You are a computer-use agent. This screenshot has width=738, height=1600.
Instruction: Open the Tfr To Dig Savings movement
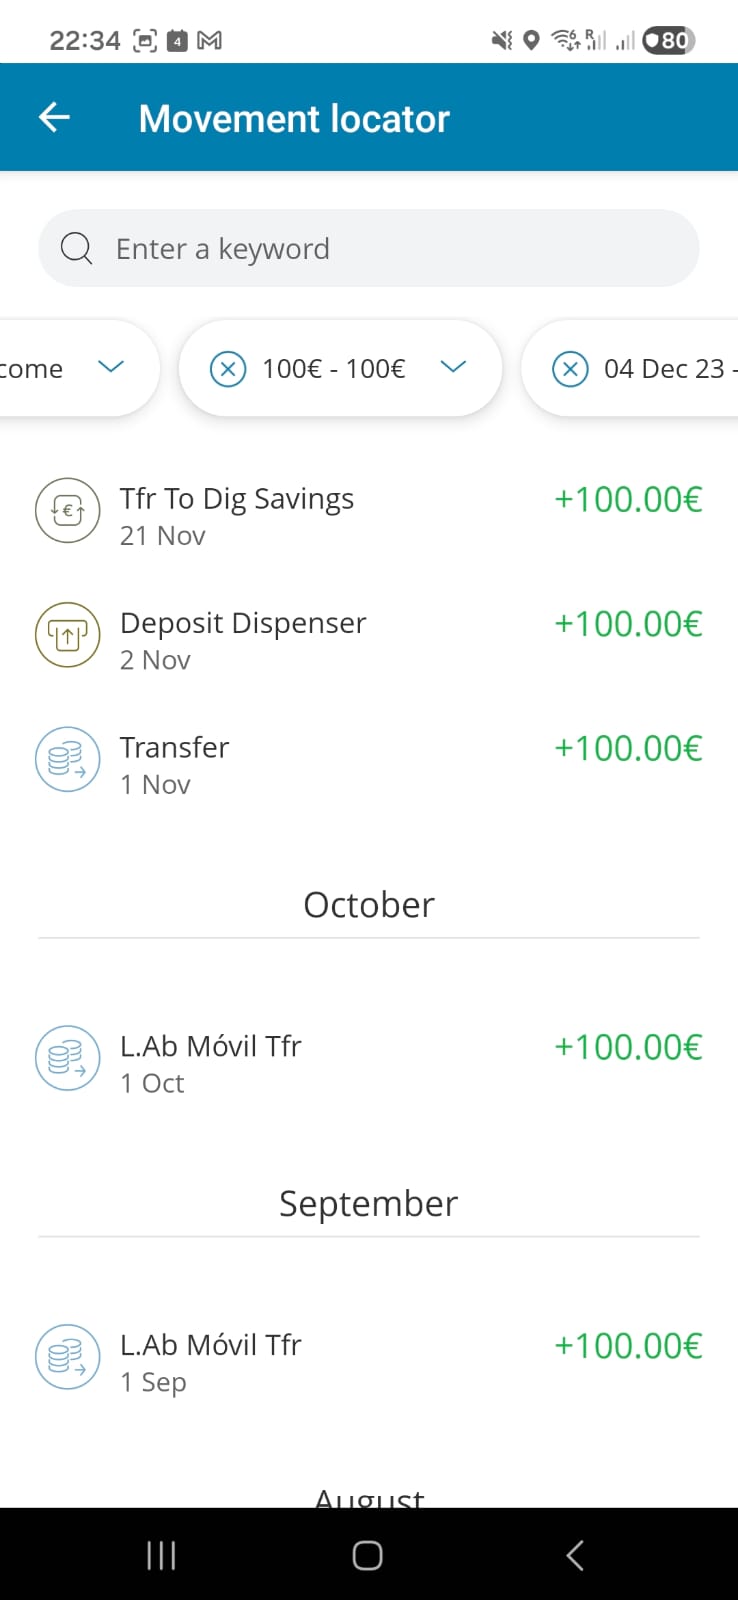click(x=237, y=499)
